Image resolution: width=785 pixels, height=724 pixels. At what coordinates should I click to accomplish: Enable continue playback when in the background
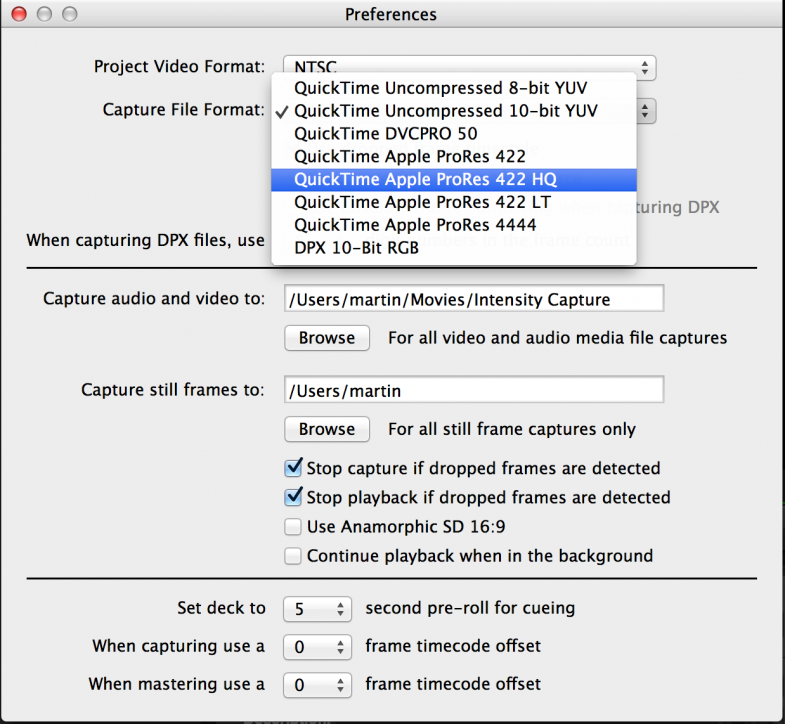(293, 556)
